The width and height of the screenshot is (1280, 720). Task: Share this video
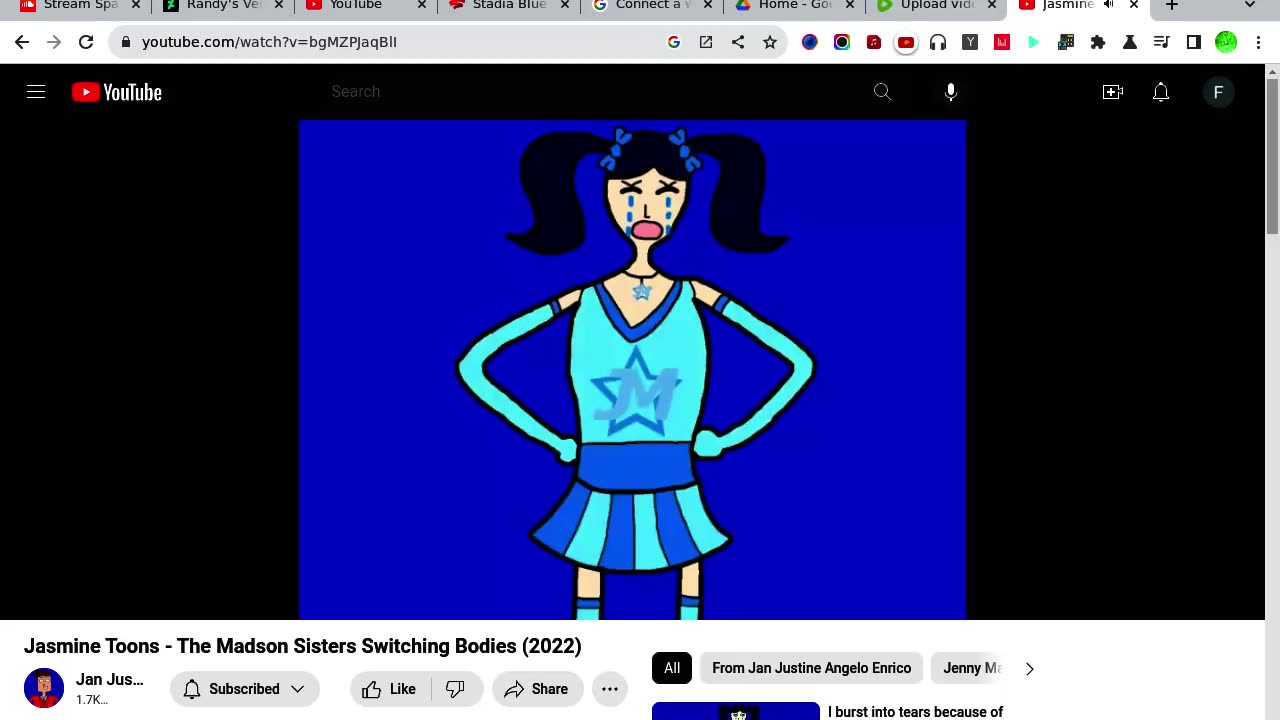tap(537, 689)
